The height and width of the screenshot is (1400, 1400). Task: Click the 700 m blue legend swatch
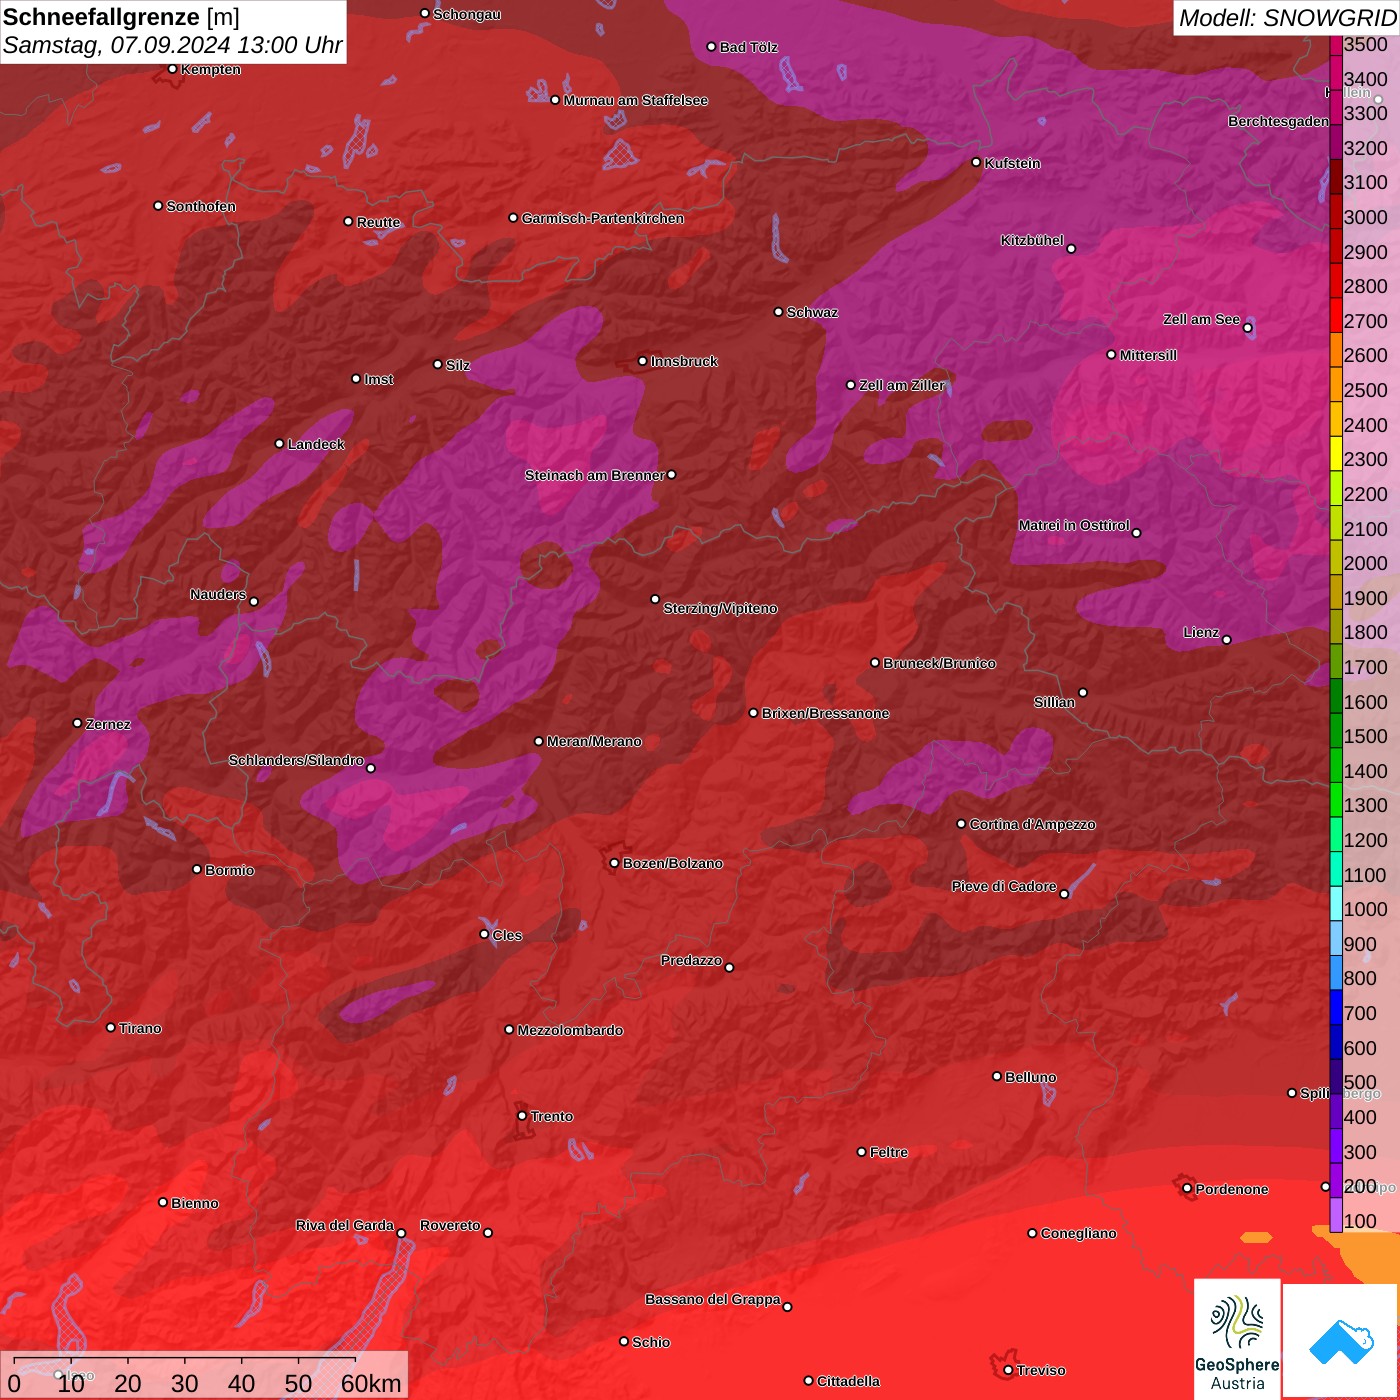(x=1336, y=1007)
